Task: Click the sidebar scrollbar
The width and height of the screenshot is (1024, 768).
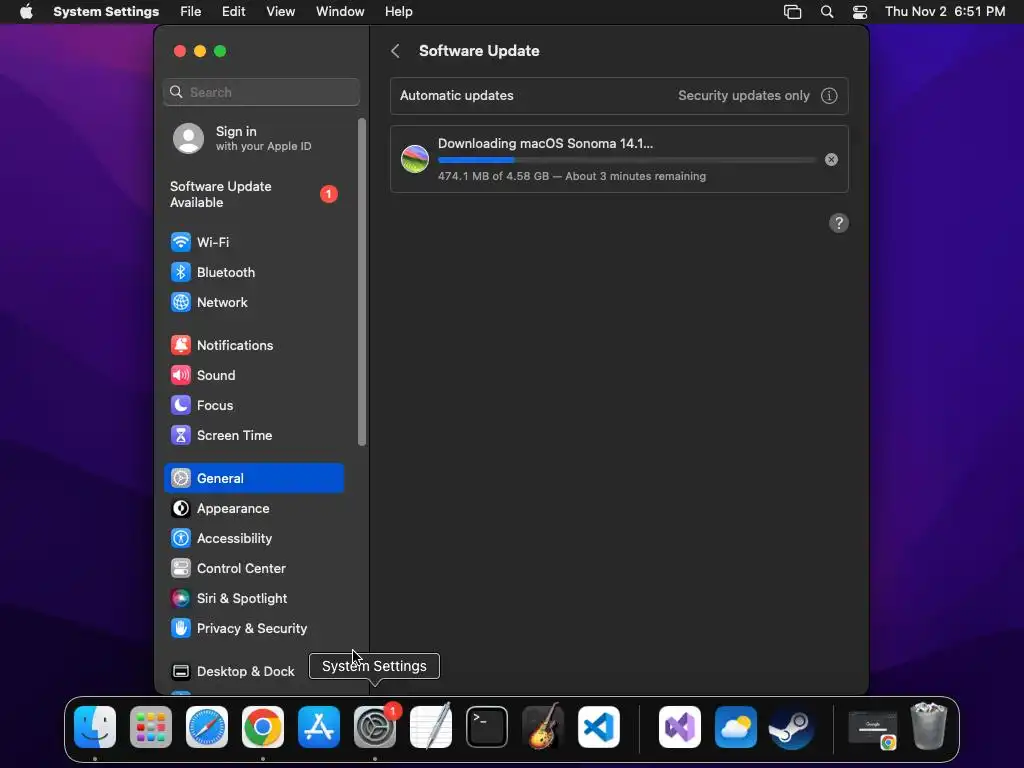Action: point(362,282)
